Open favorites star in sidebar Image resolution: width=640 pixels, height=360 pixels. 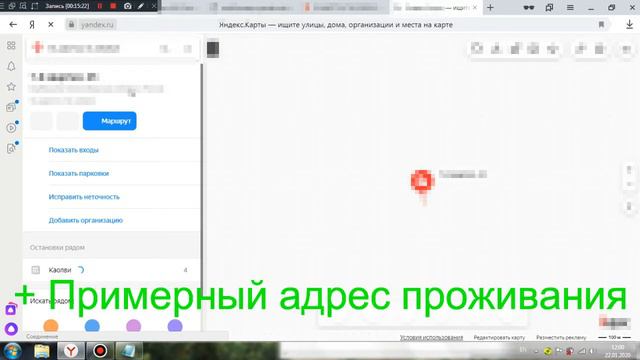point(11,87)
